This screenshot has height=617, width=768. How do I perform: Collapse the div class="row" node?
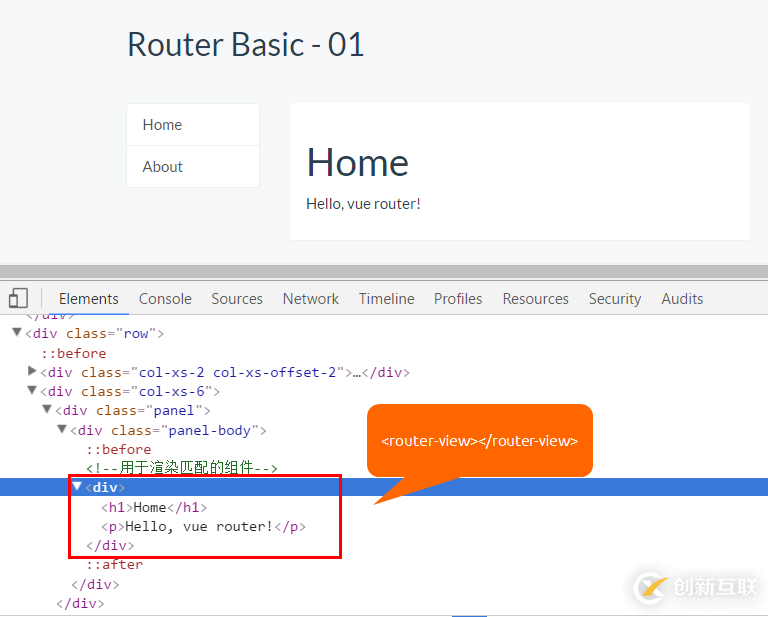pos(17,332)
